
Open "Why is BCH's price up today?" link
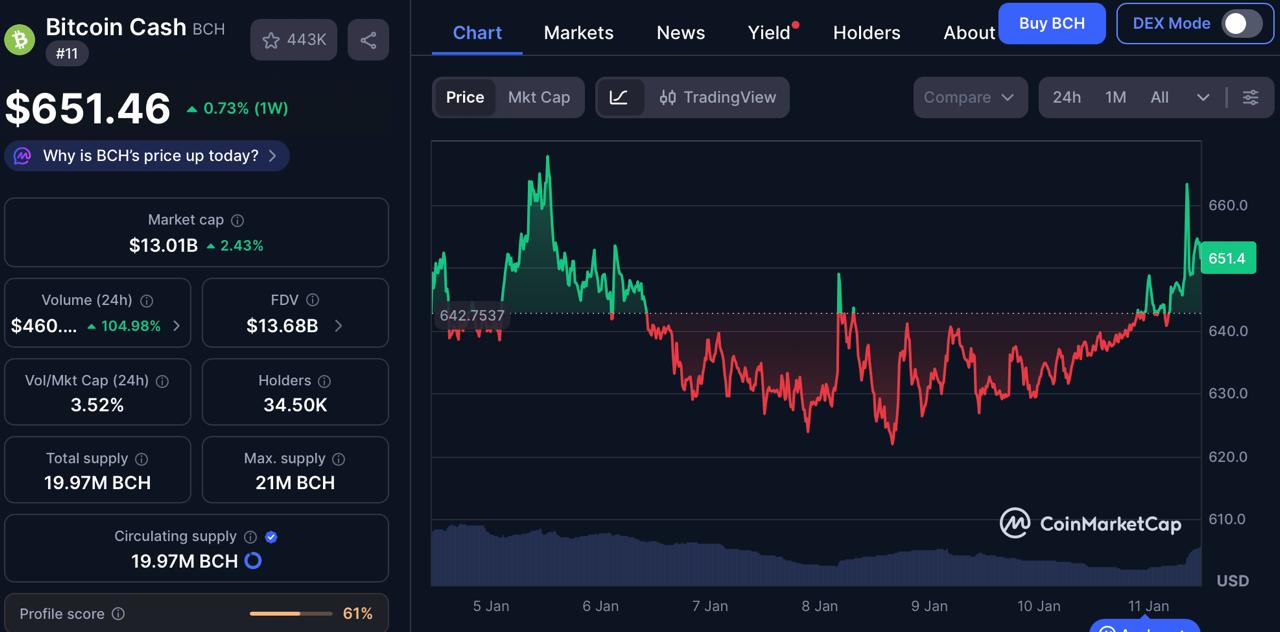[146, 155]
